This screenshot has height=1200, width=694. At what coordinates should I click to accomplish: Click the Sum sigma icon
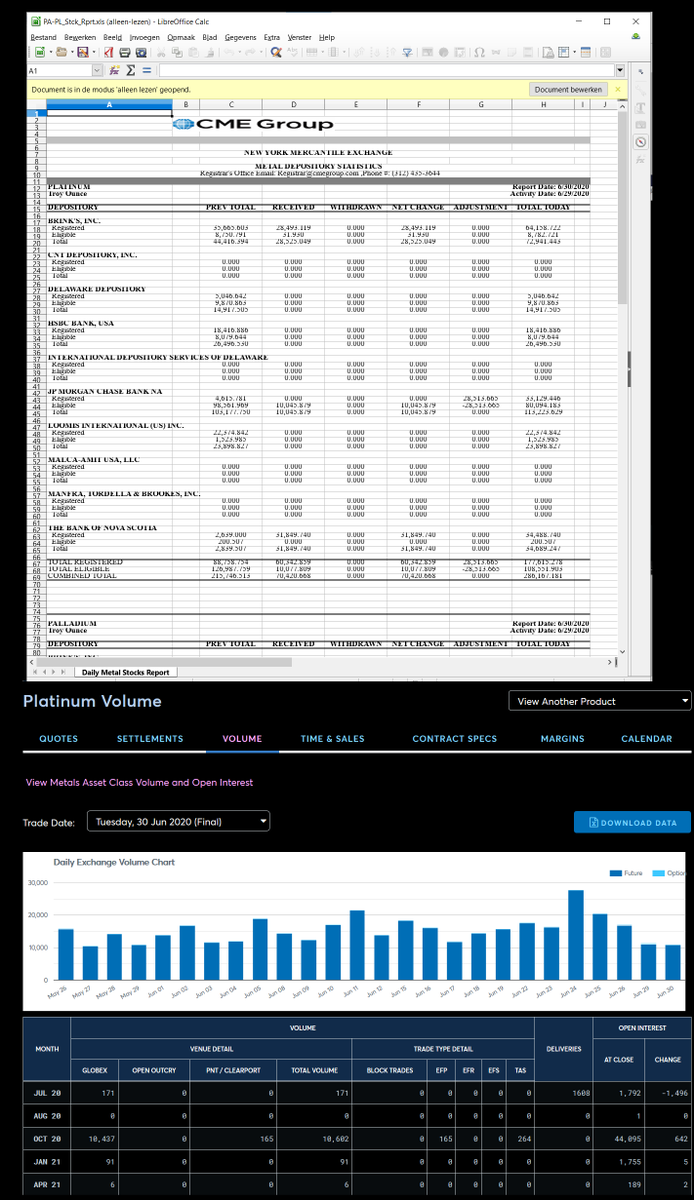pos(131,71)
